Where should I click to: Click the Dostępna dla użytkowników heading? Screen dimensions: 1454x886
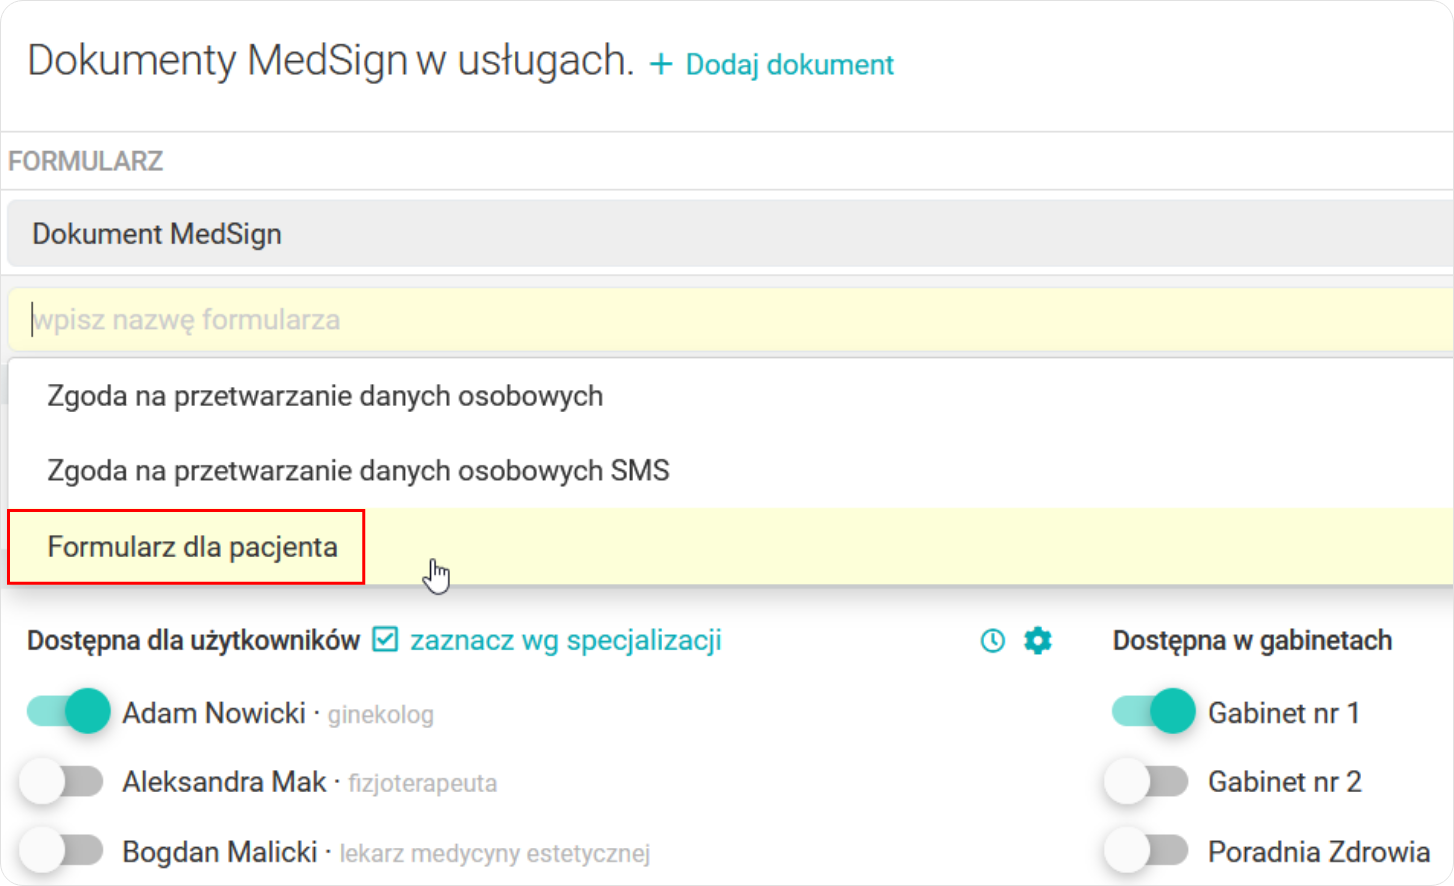point(193,641)
